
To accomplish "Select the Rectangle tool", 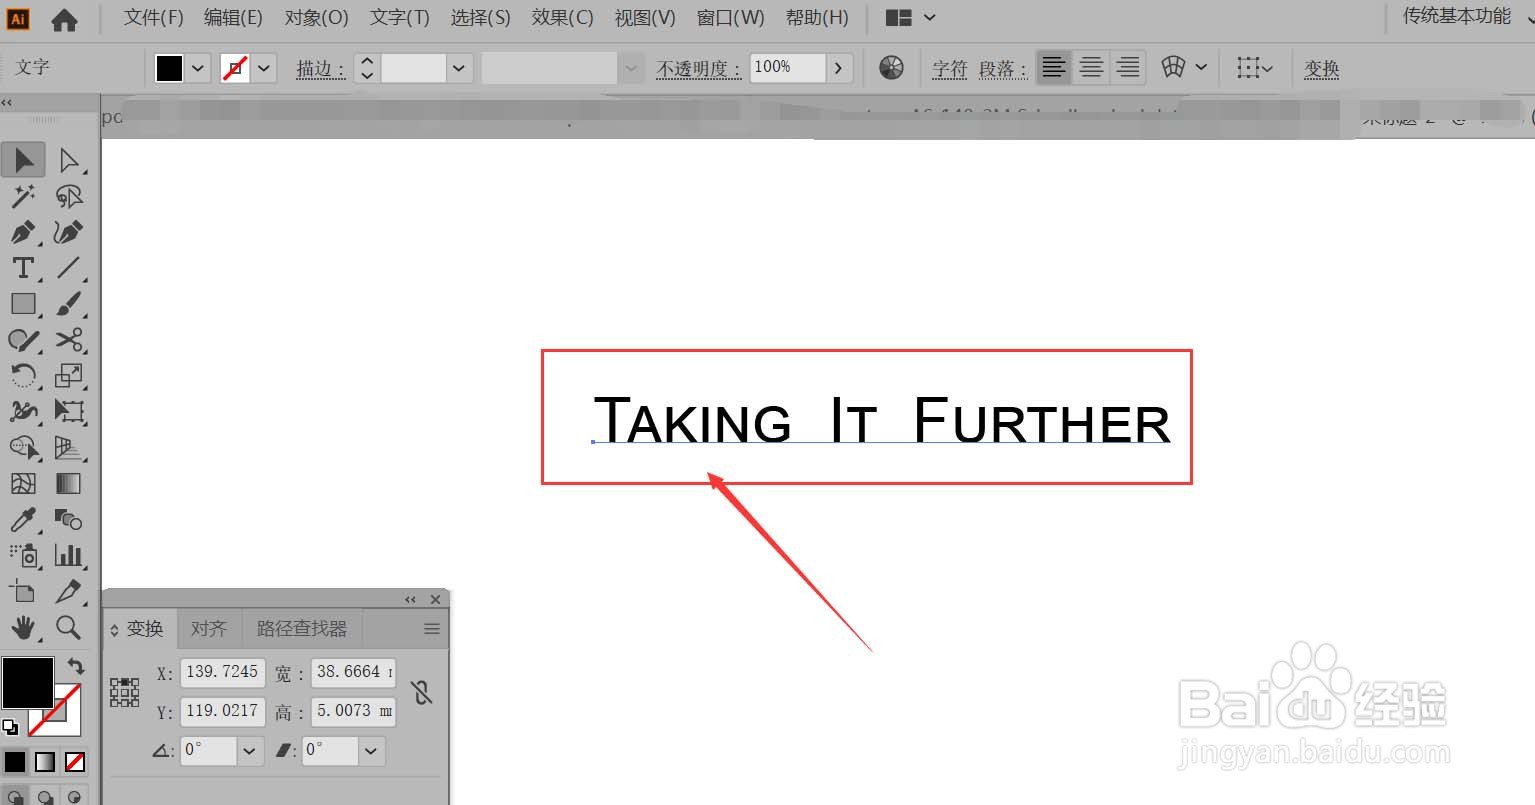I will [23, 304].
